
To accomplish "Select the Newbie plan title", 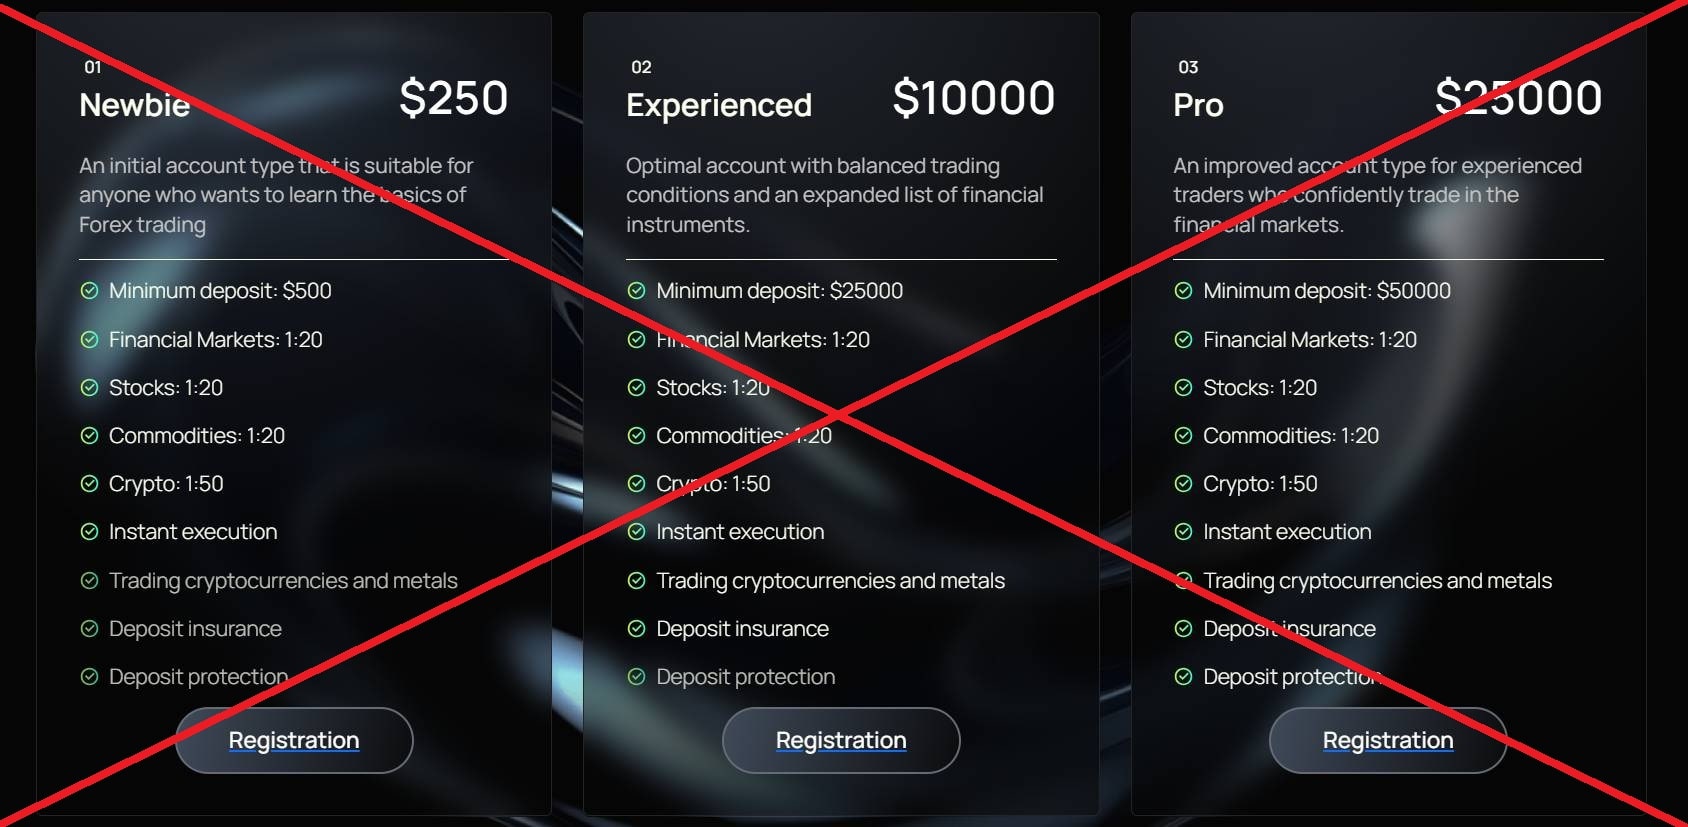I will (135, 104).
